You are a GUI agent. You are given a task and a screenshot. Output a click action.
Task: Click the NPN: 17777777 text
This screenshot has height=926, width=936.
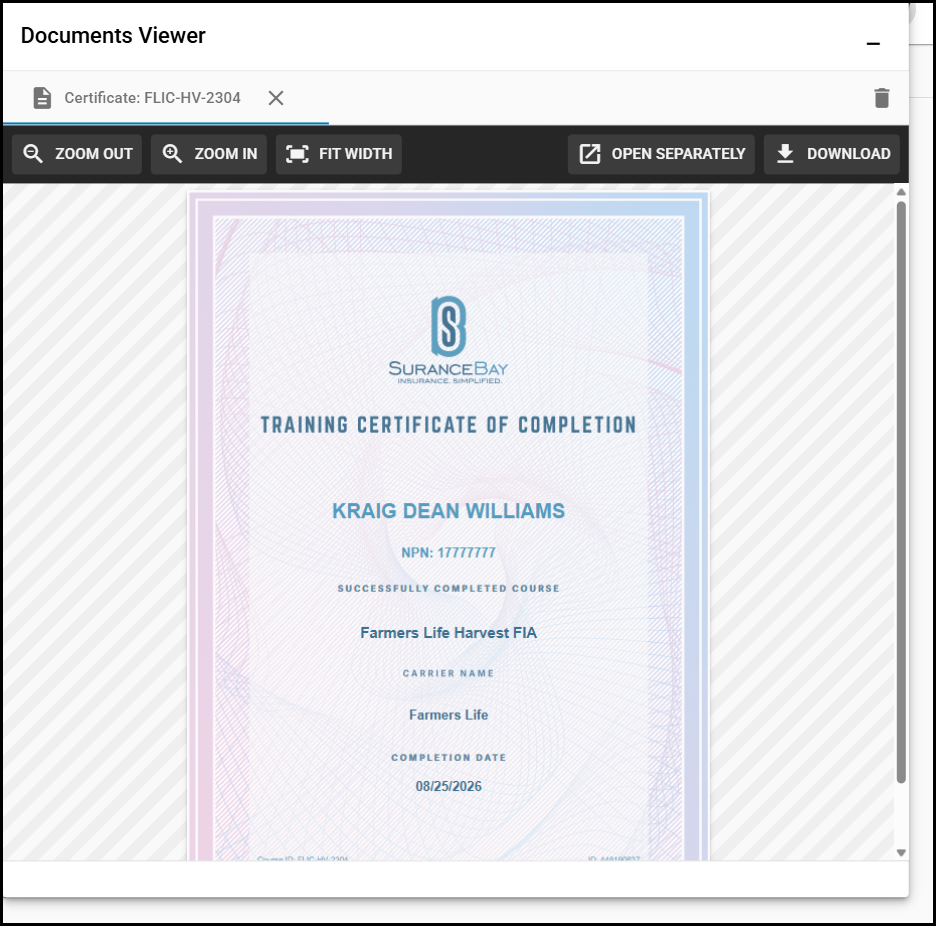448,553
